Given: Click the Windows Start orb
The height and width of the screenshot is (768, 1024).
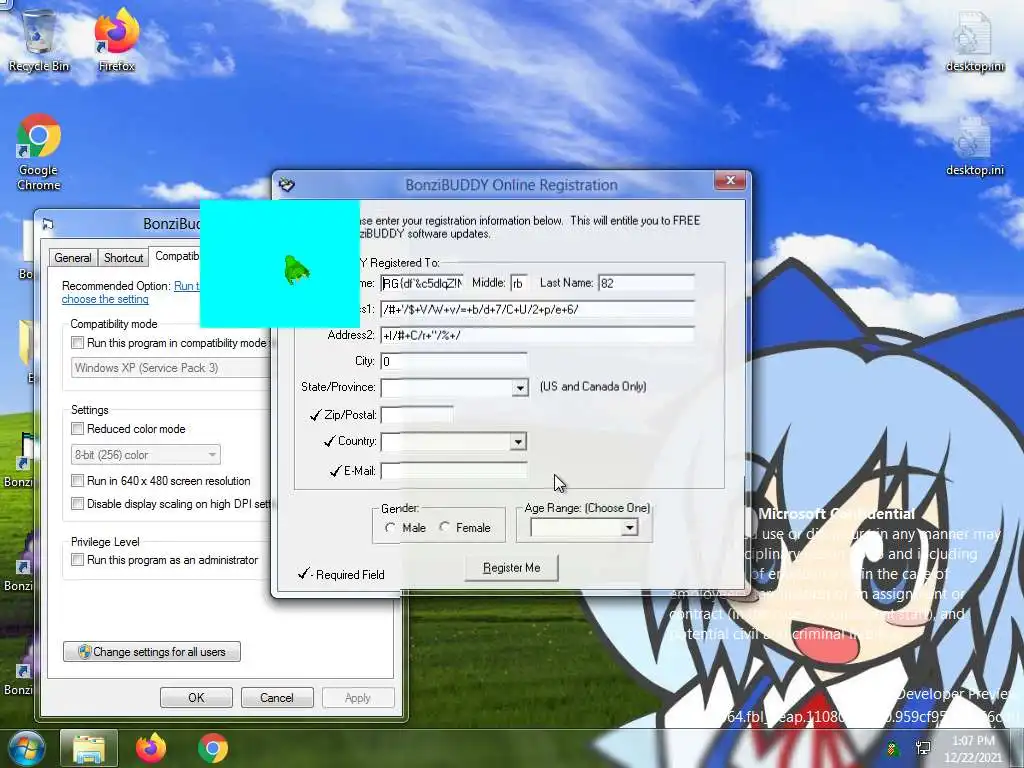Looking at the screenshot, I should click(x=25, y=748).
